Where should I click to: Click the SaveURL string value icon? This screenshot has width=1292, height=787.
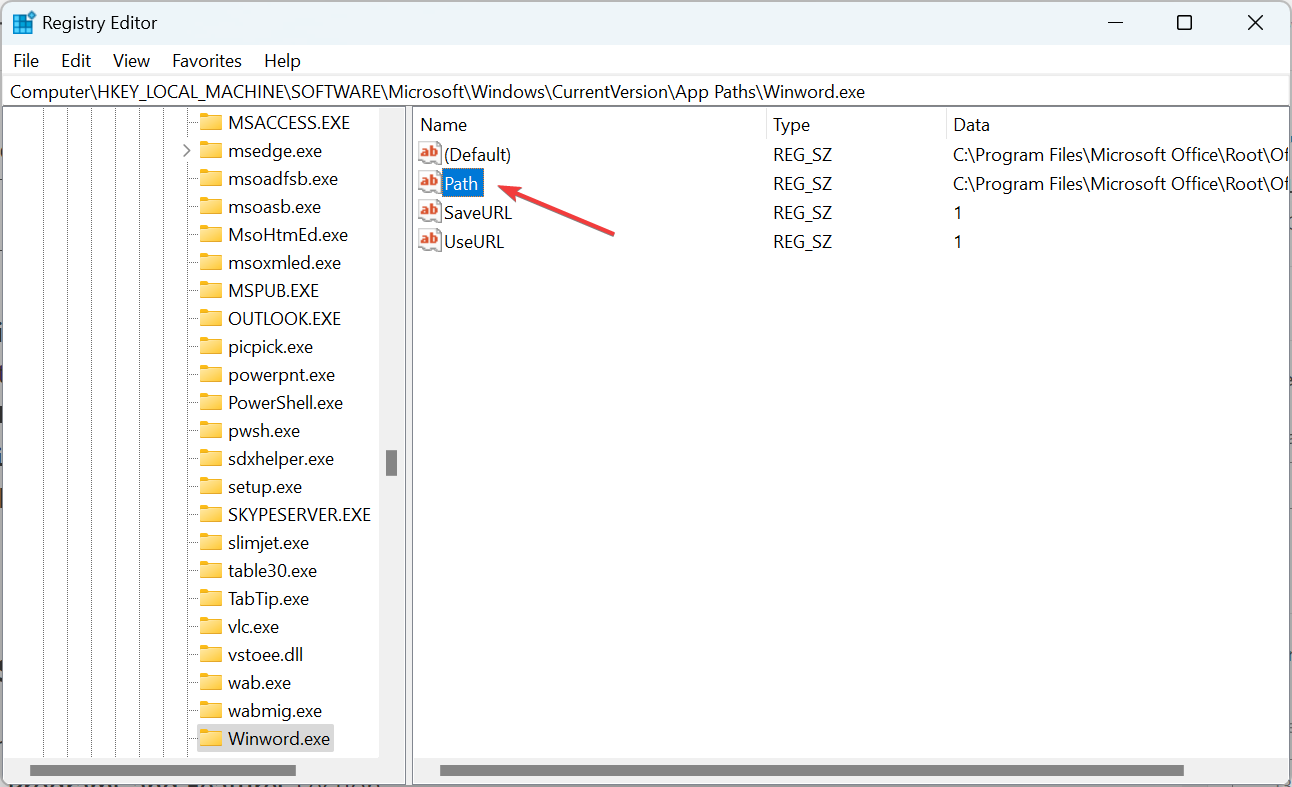(x=429, y=212)
